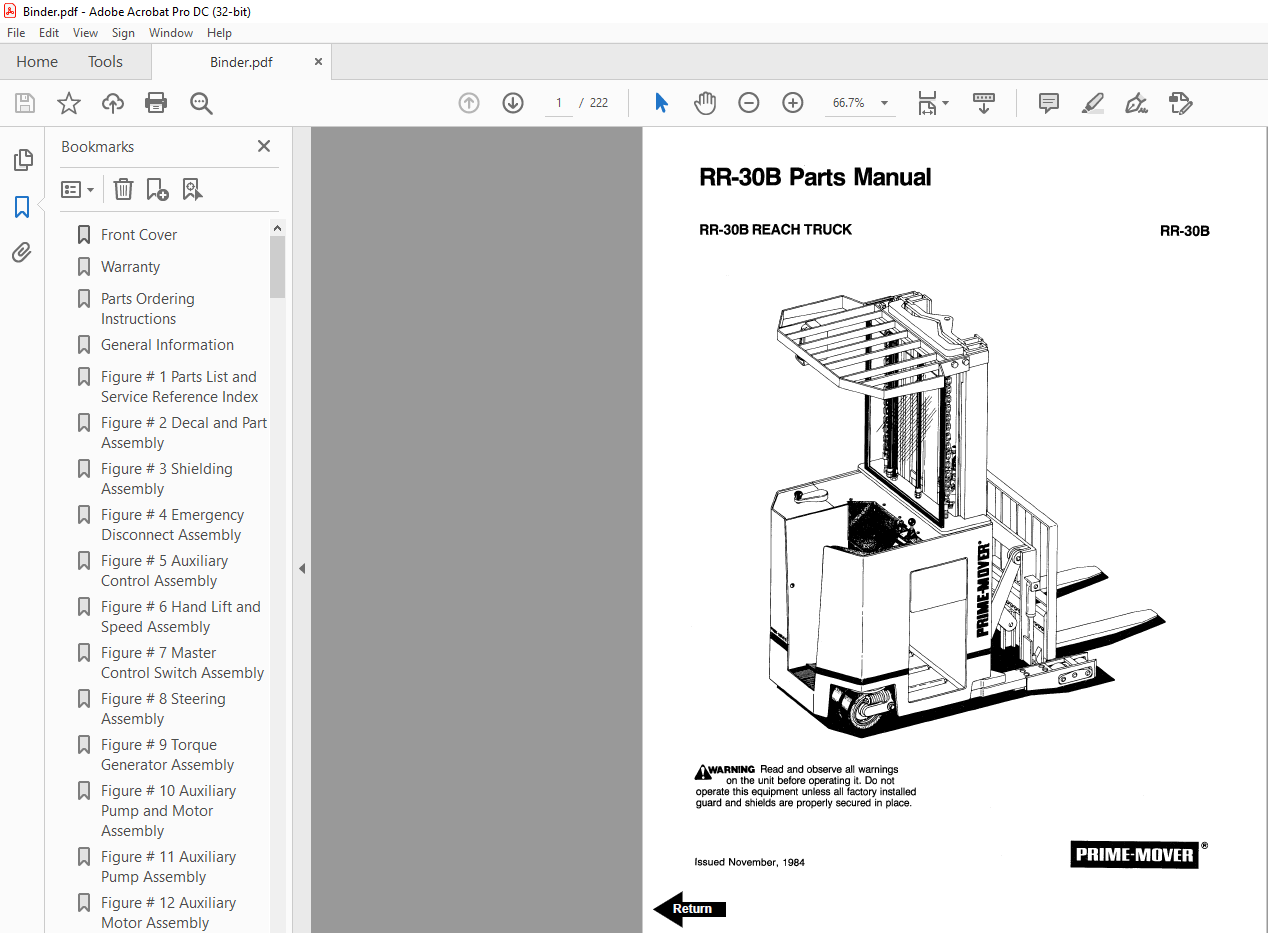Screen dimensions: 1268x933
Task: Go to Figure # 10 Auxiliary Pump and Motor bookmark
Action: click(x=168, y=811)
